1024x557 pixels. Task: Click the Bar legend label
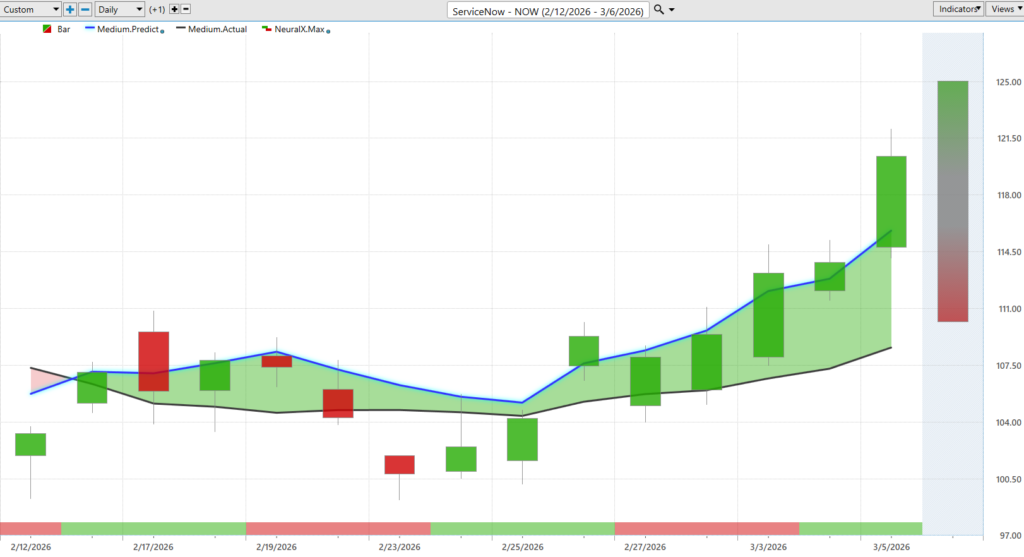[63, 29]
